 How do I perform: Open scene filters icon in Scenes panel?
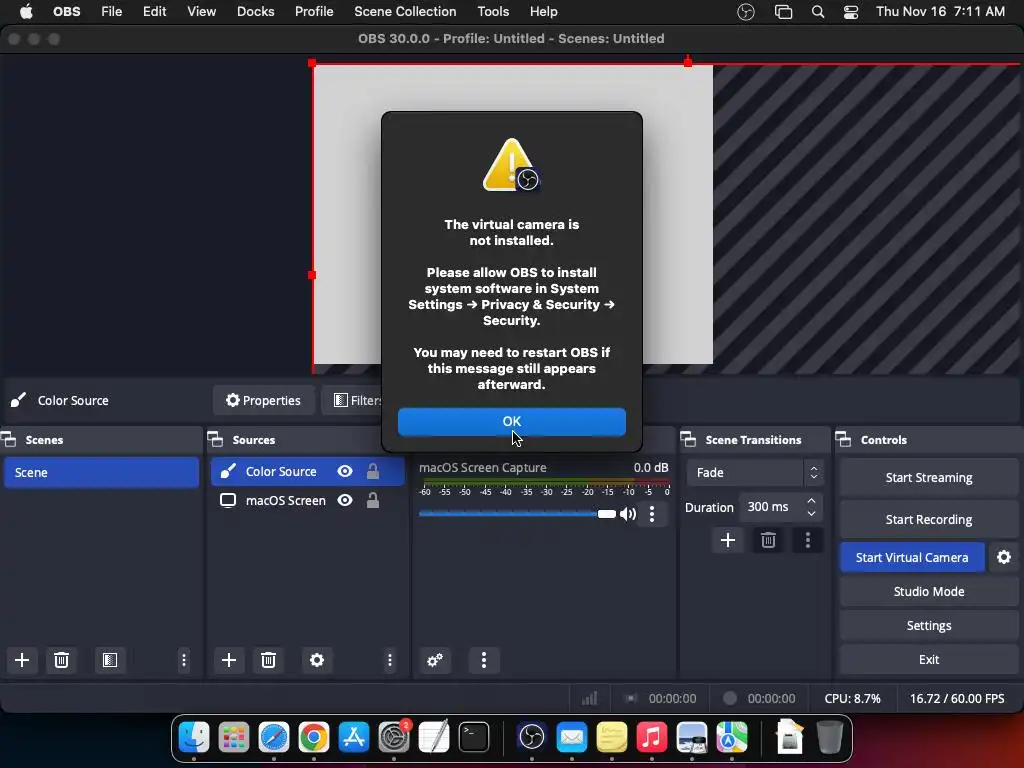(110, 660)
